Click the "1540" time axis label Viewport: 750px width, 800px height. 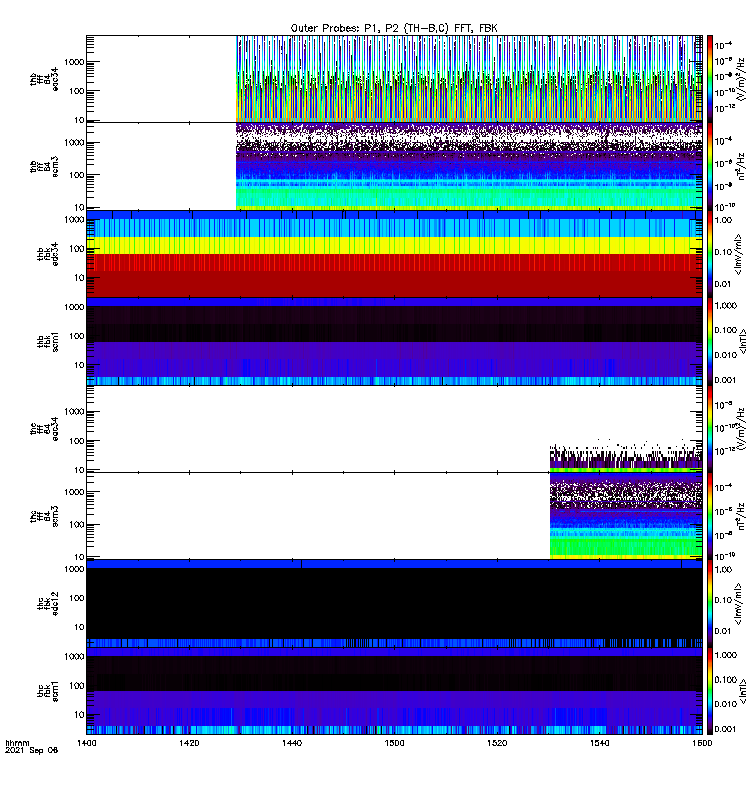pyautogui.click(x=599, y=743)
